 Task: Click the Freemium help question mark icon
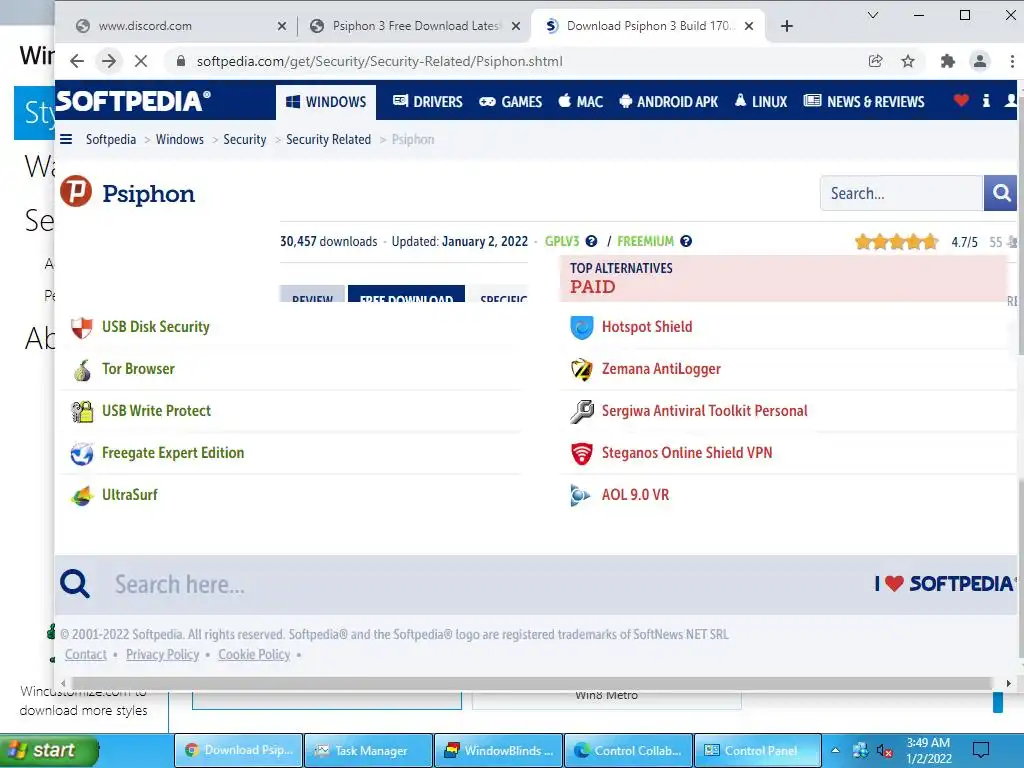coord(686,241)
